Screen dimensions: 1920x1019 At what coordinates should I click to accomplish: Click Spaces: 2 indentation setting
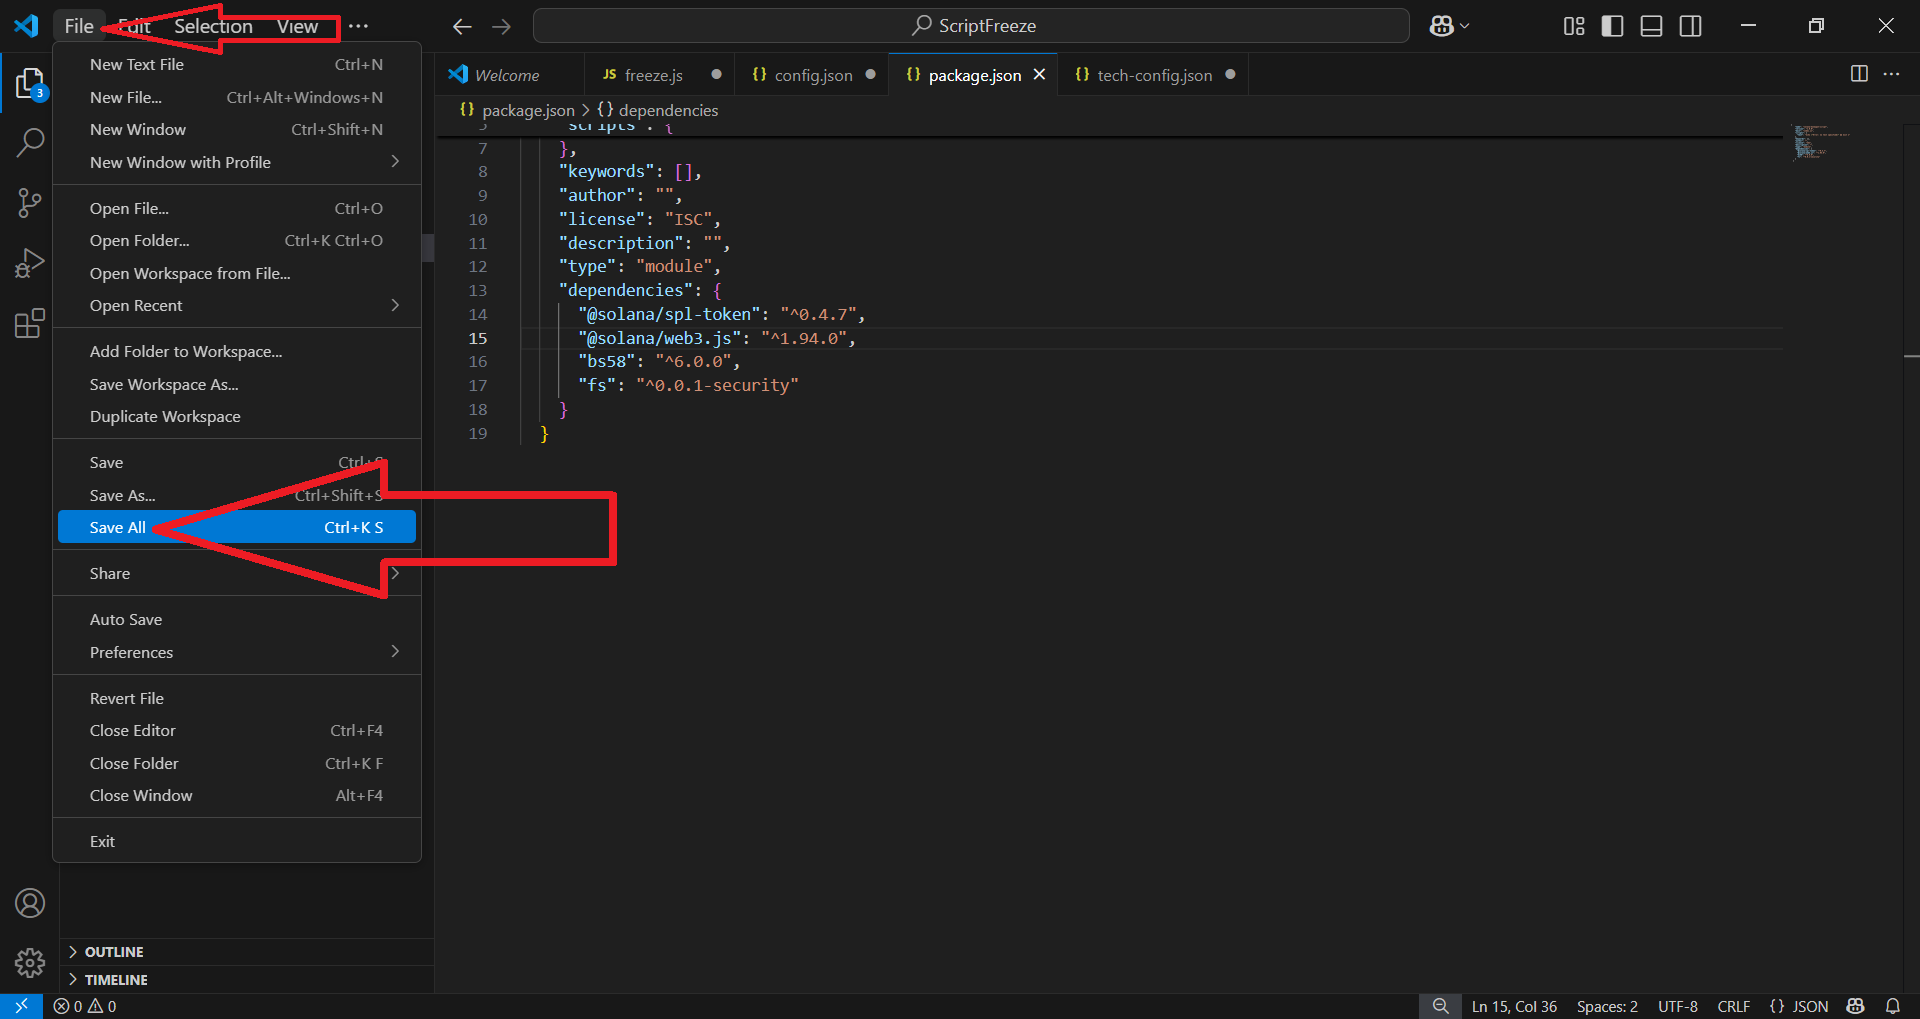click(x=1607, y=1006)
